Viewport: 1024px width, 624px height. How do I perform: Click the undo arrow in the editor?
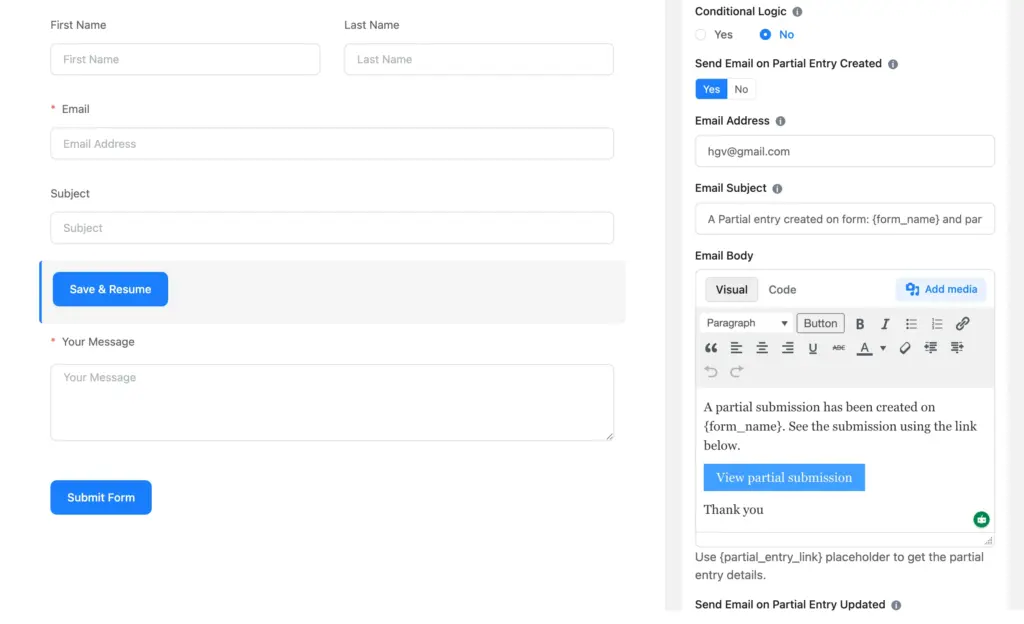pos(711,371)
